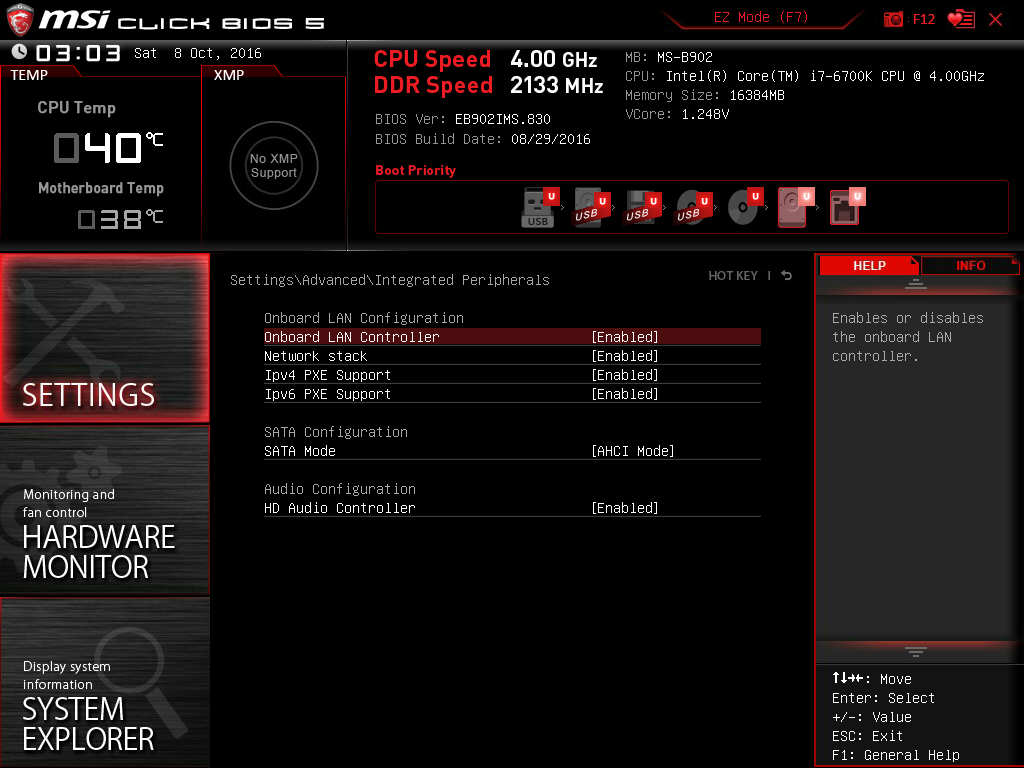Click the BIOS Ver: EB902IMS.830 text
Image resolution: width=1024 pixels, height=768 pixels.
[462, 119]
